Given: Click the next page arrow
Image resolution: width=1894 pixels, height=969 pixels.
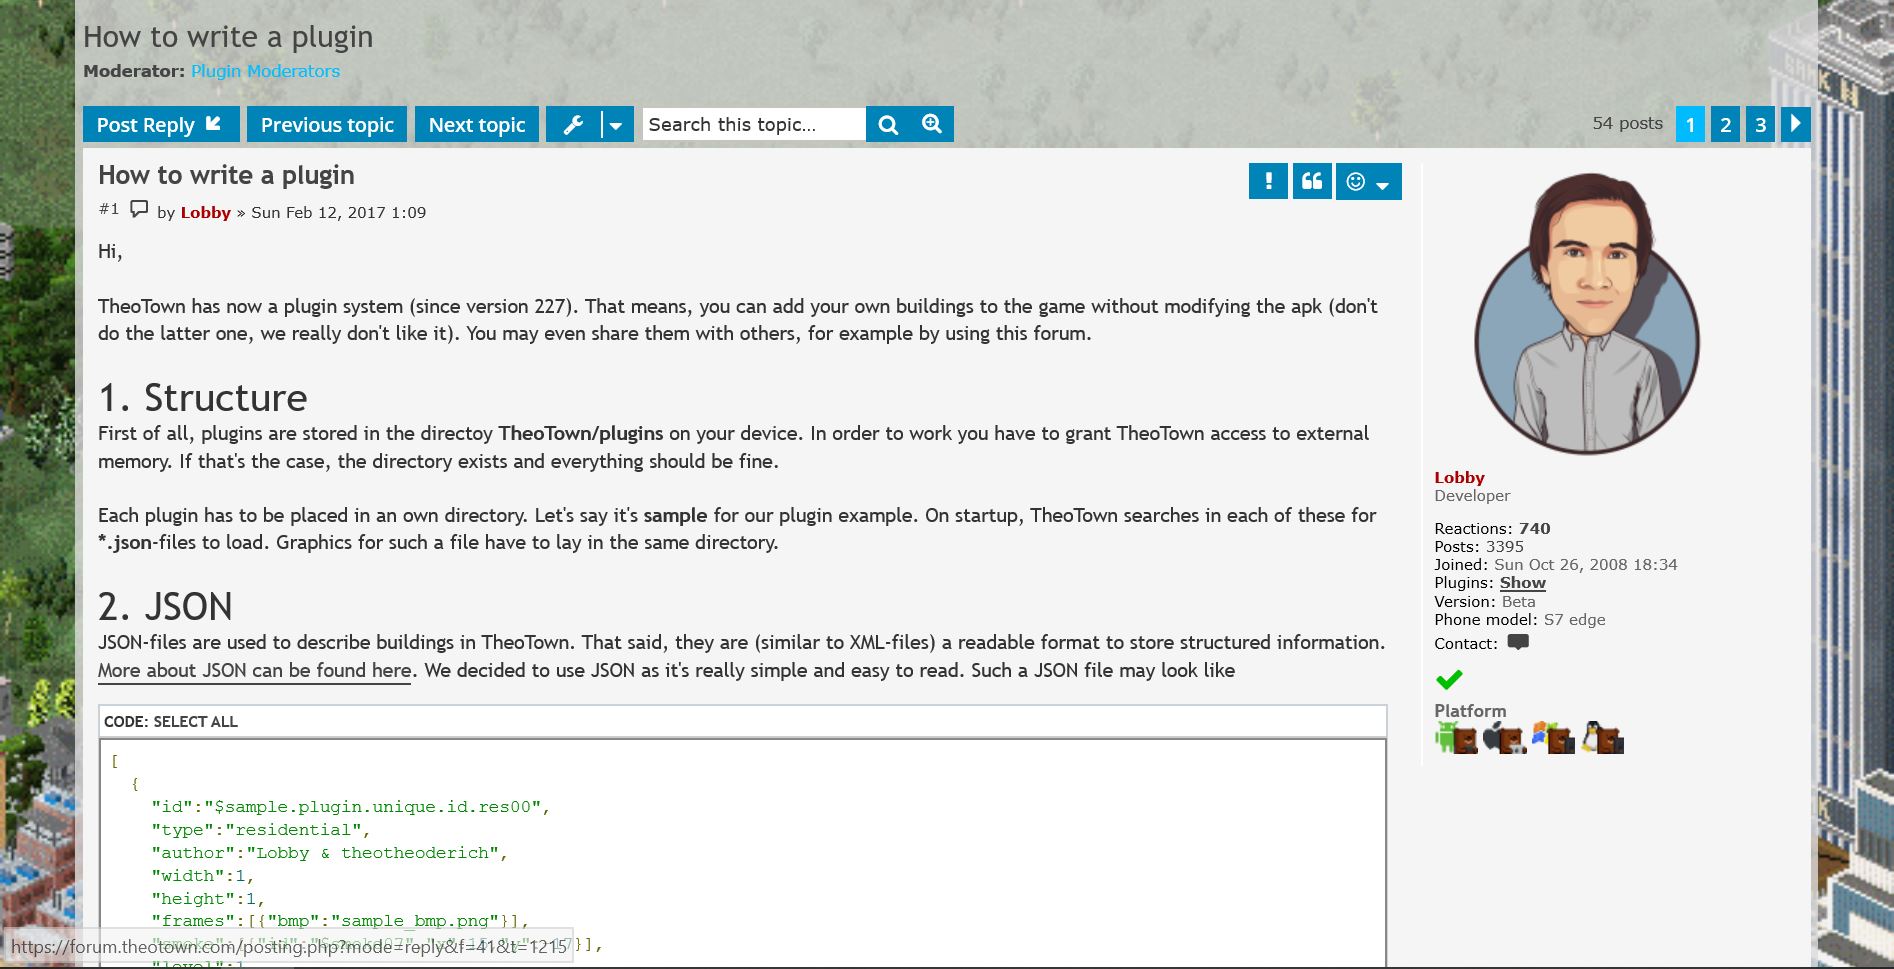Looking at the screenshot, I should click(1796, 124).
